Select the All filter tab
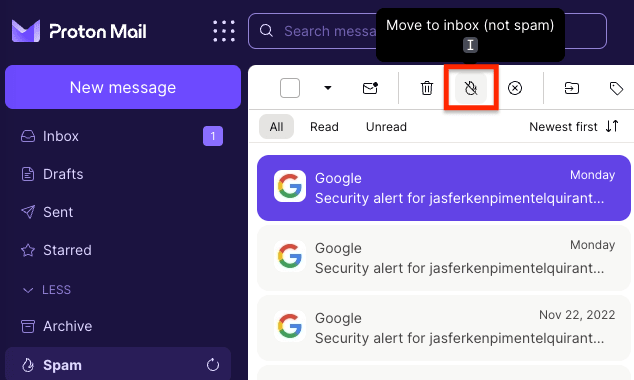634x380 pixels. point(276,127)
